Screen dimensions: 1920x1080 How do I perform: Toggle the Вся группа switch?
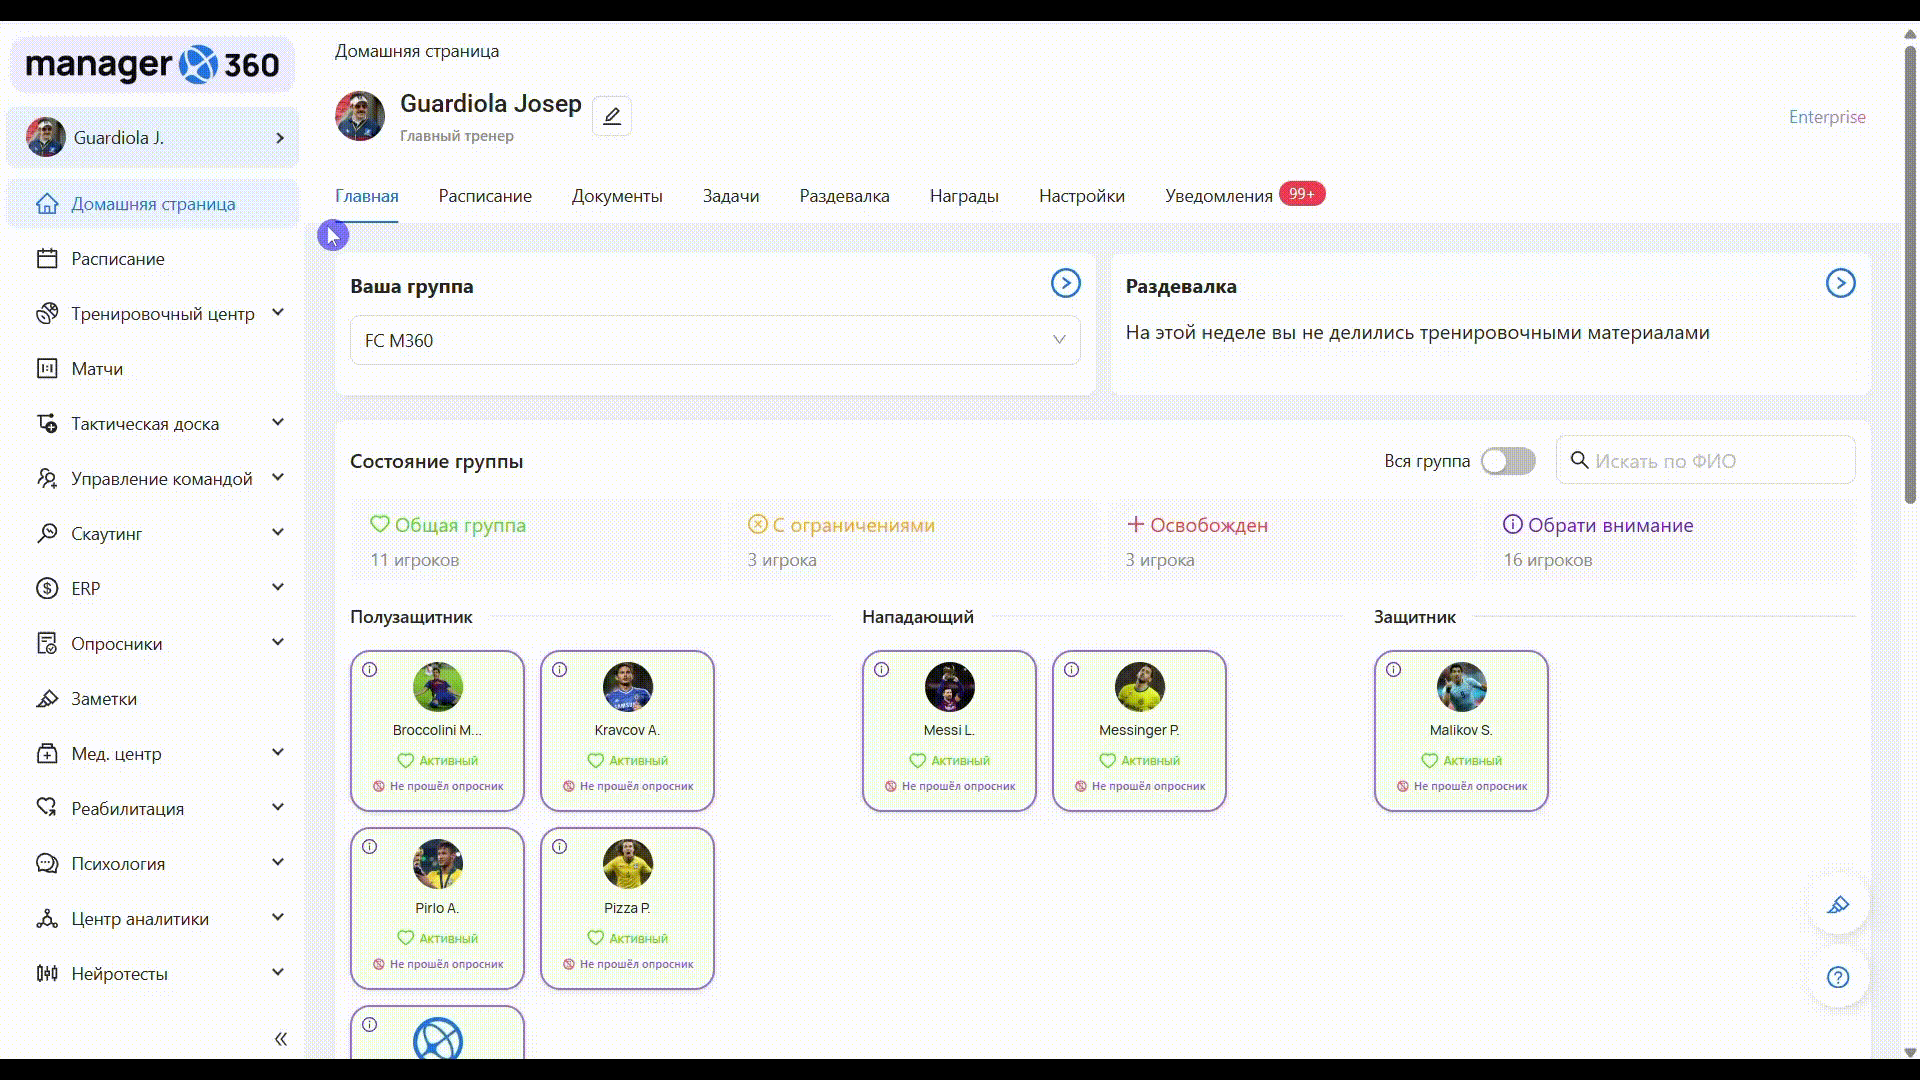(x=1508, y=461)
